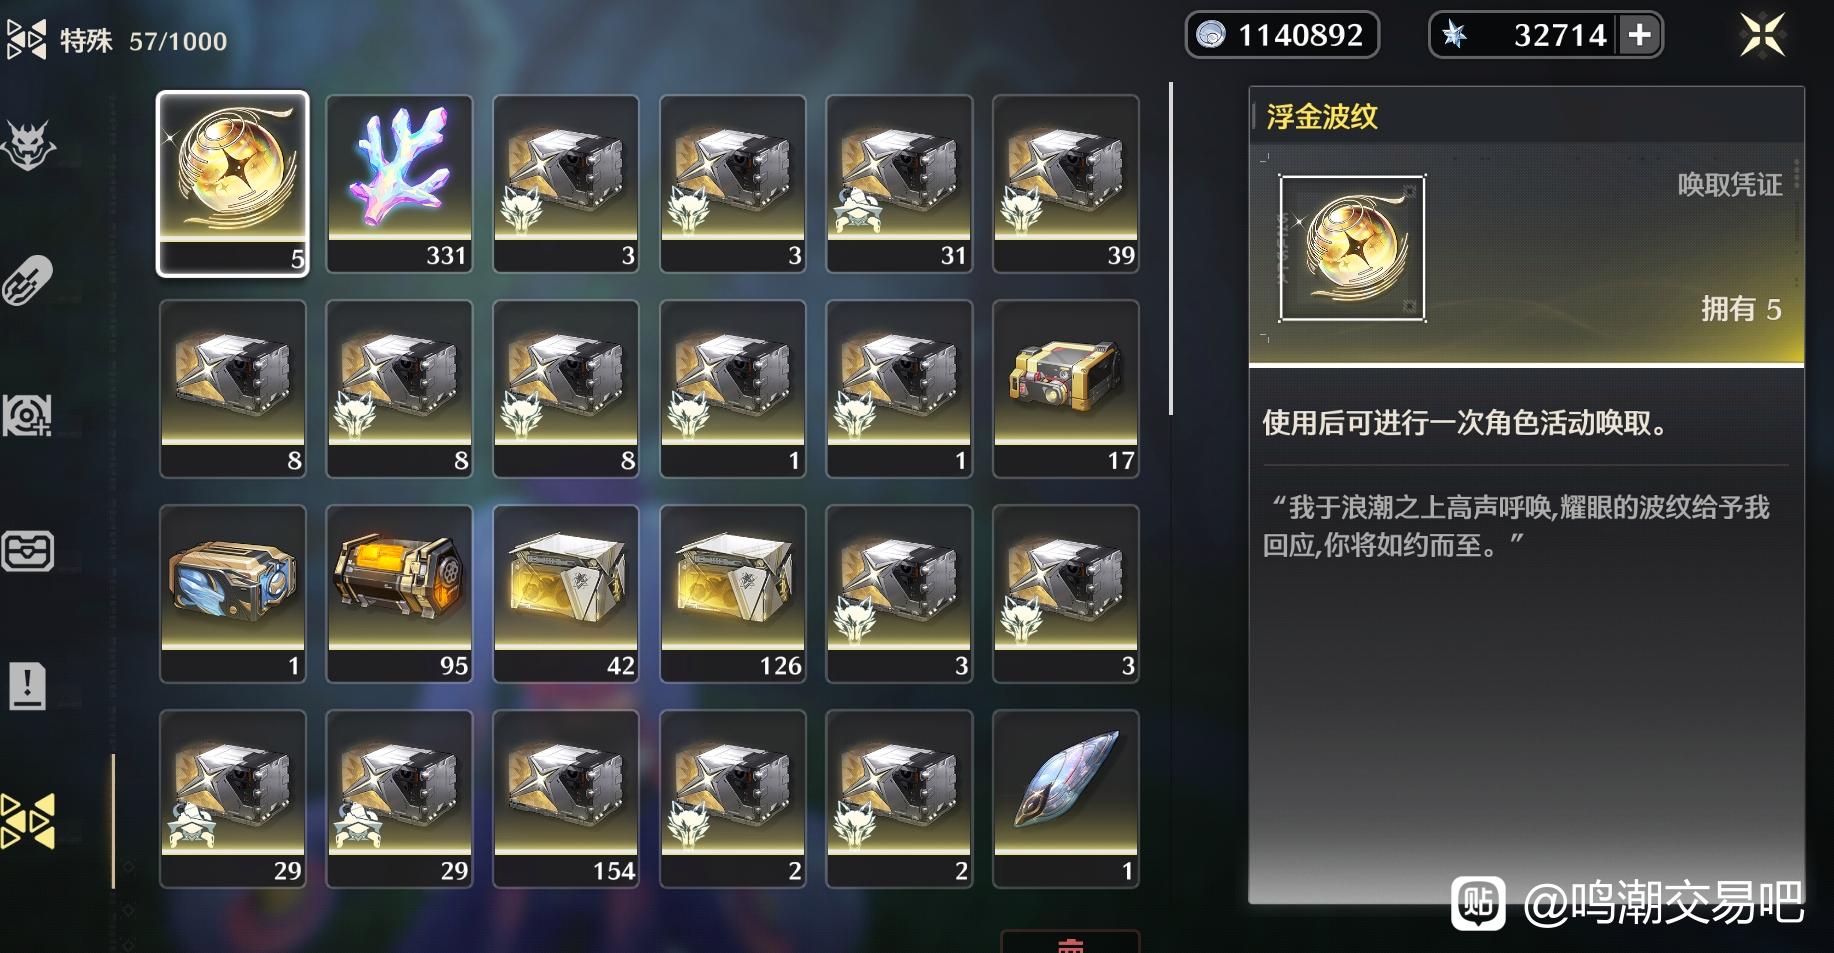Close the inventory screen

click(1762, 35)
